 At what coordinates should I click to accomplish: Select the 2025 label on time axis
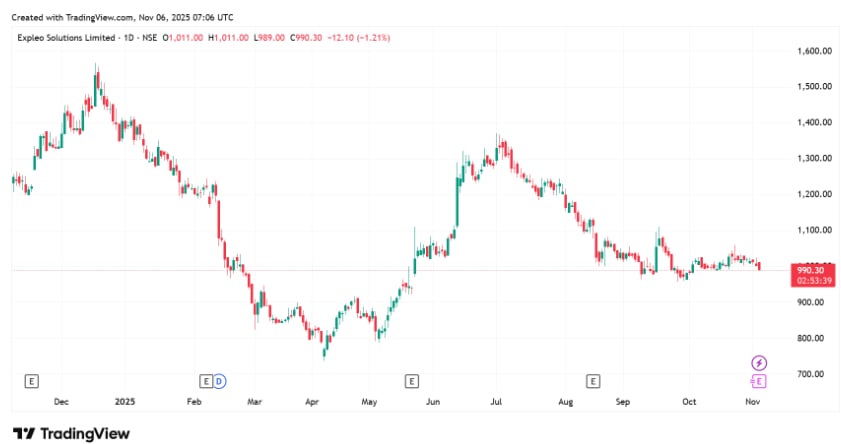tap(125, 402)
